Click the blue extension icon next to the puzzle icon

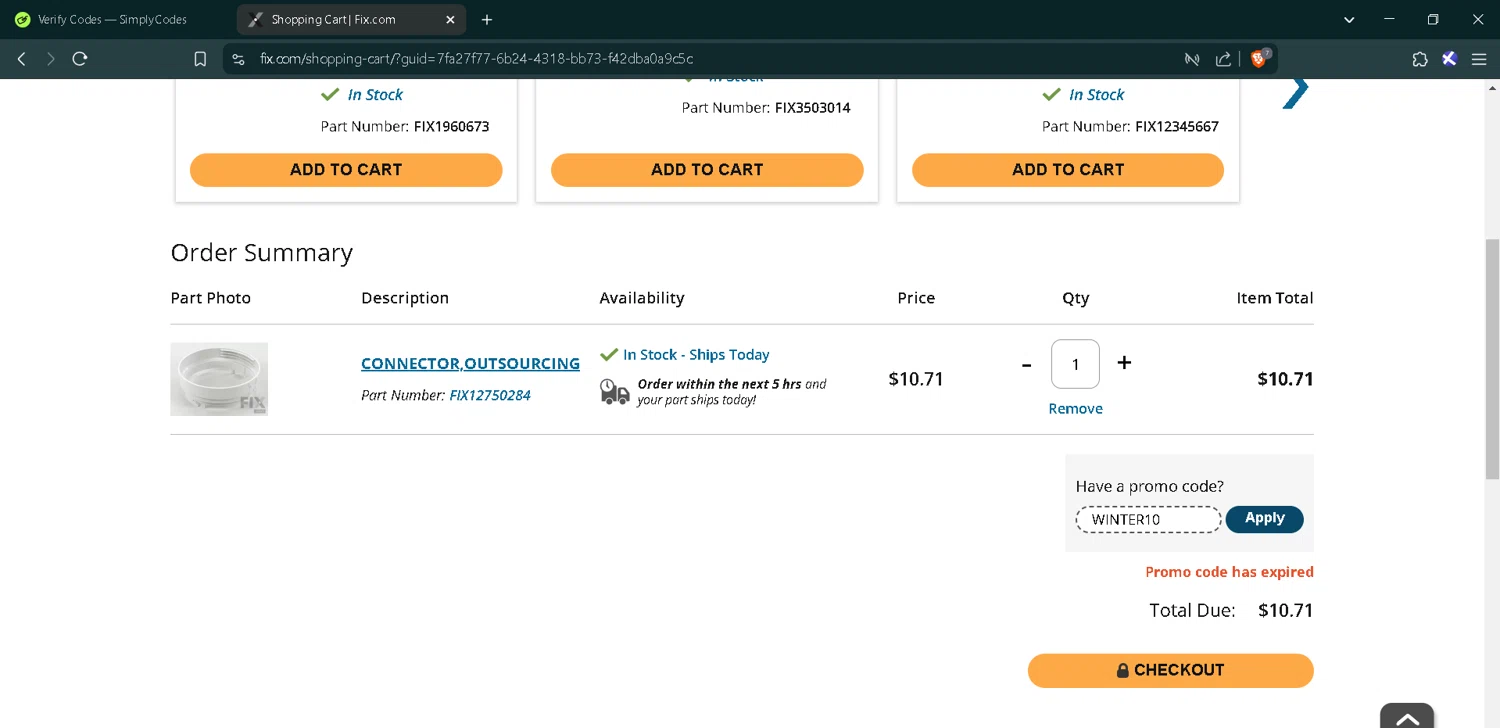pos(1449,59)
